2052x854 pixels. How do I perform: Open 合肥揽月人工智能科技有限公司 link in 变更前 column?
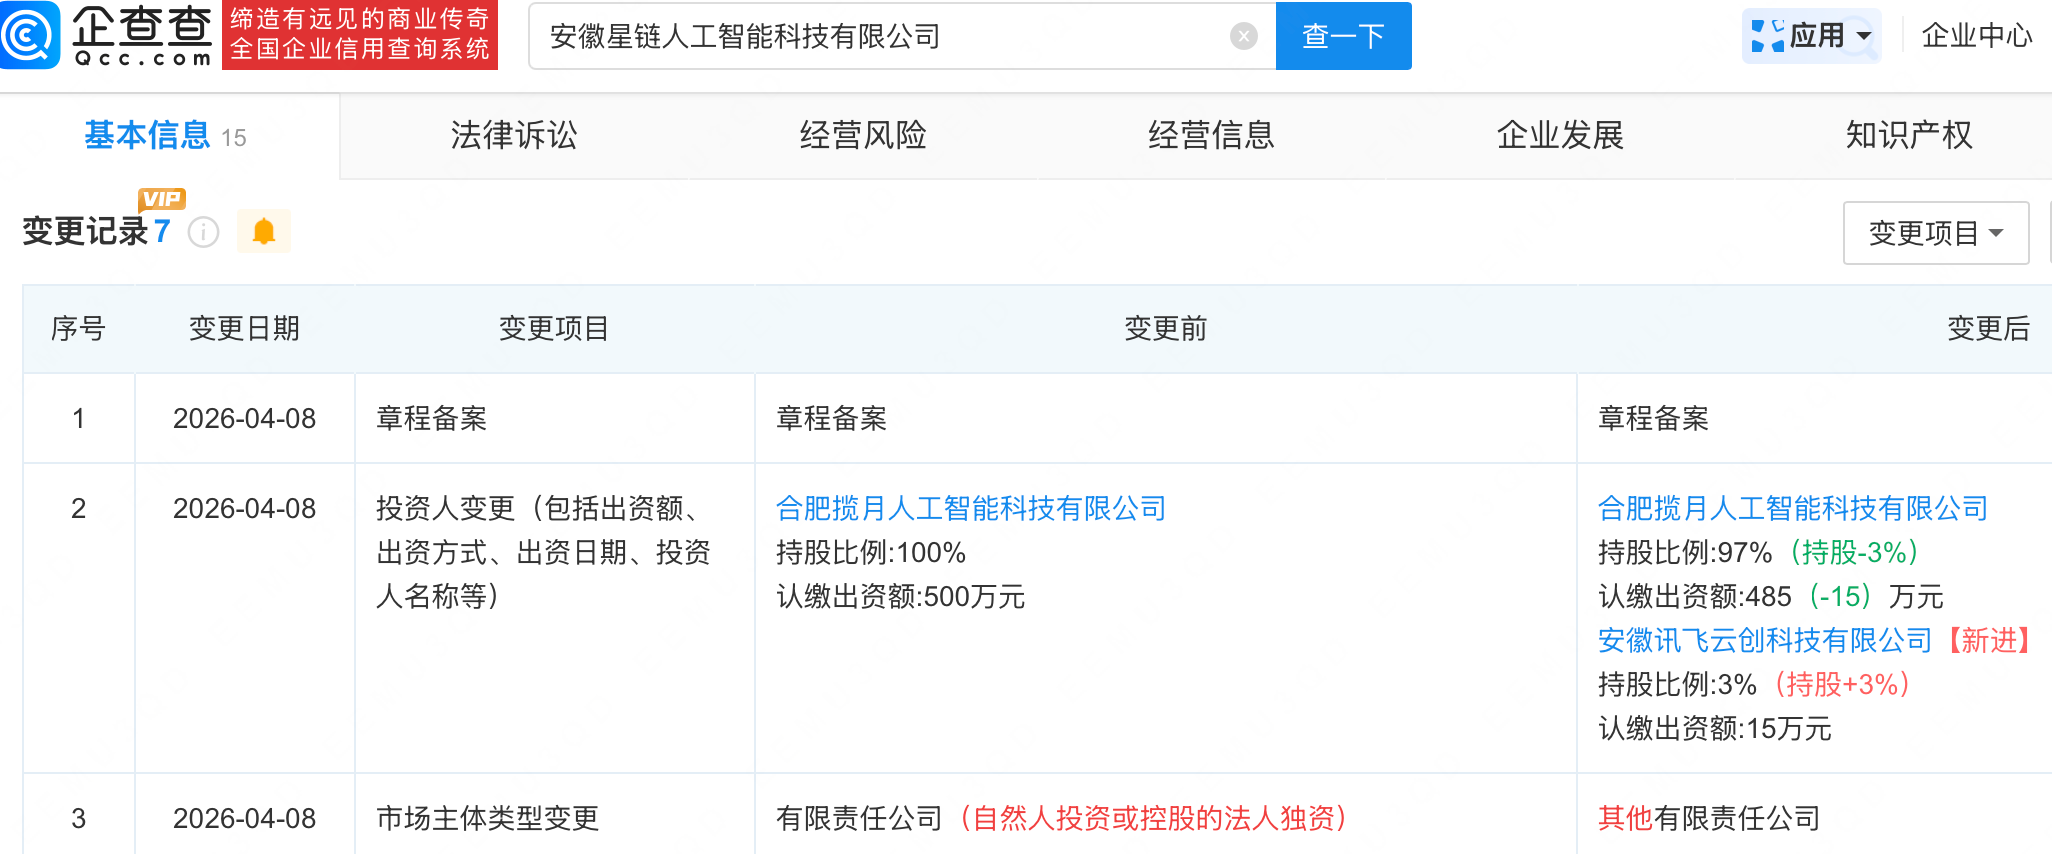point(970,509)
